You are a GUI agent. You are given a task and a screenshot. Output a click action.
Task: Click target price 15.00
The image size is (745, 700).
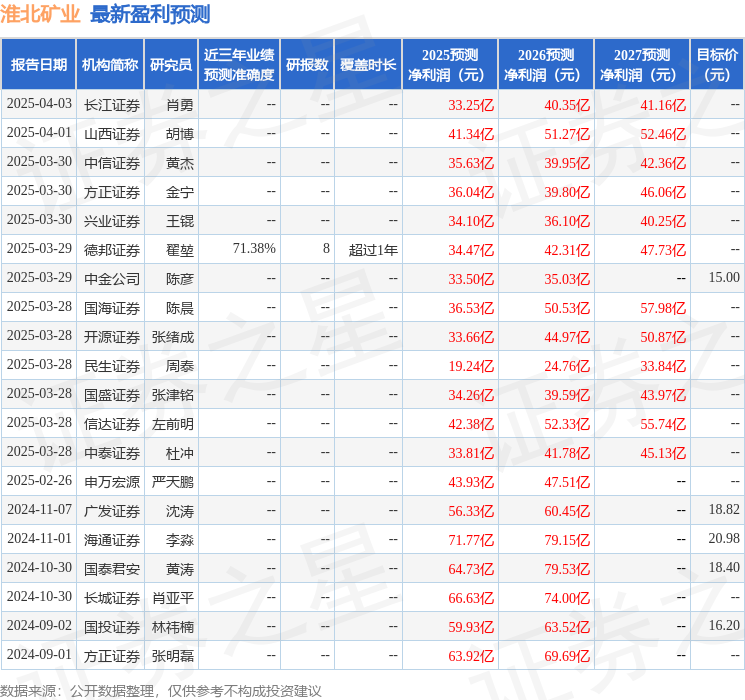(x=724, y=278)
